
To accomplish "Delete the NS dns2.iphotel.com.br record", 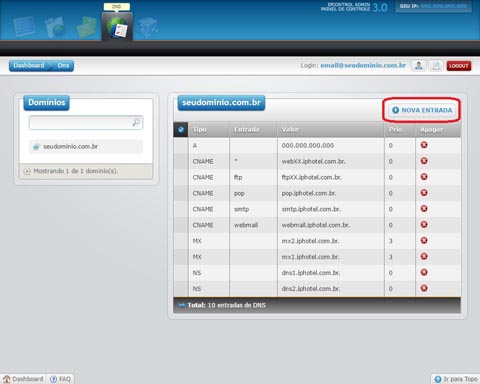I will click(x=424, y=288).
